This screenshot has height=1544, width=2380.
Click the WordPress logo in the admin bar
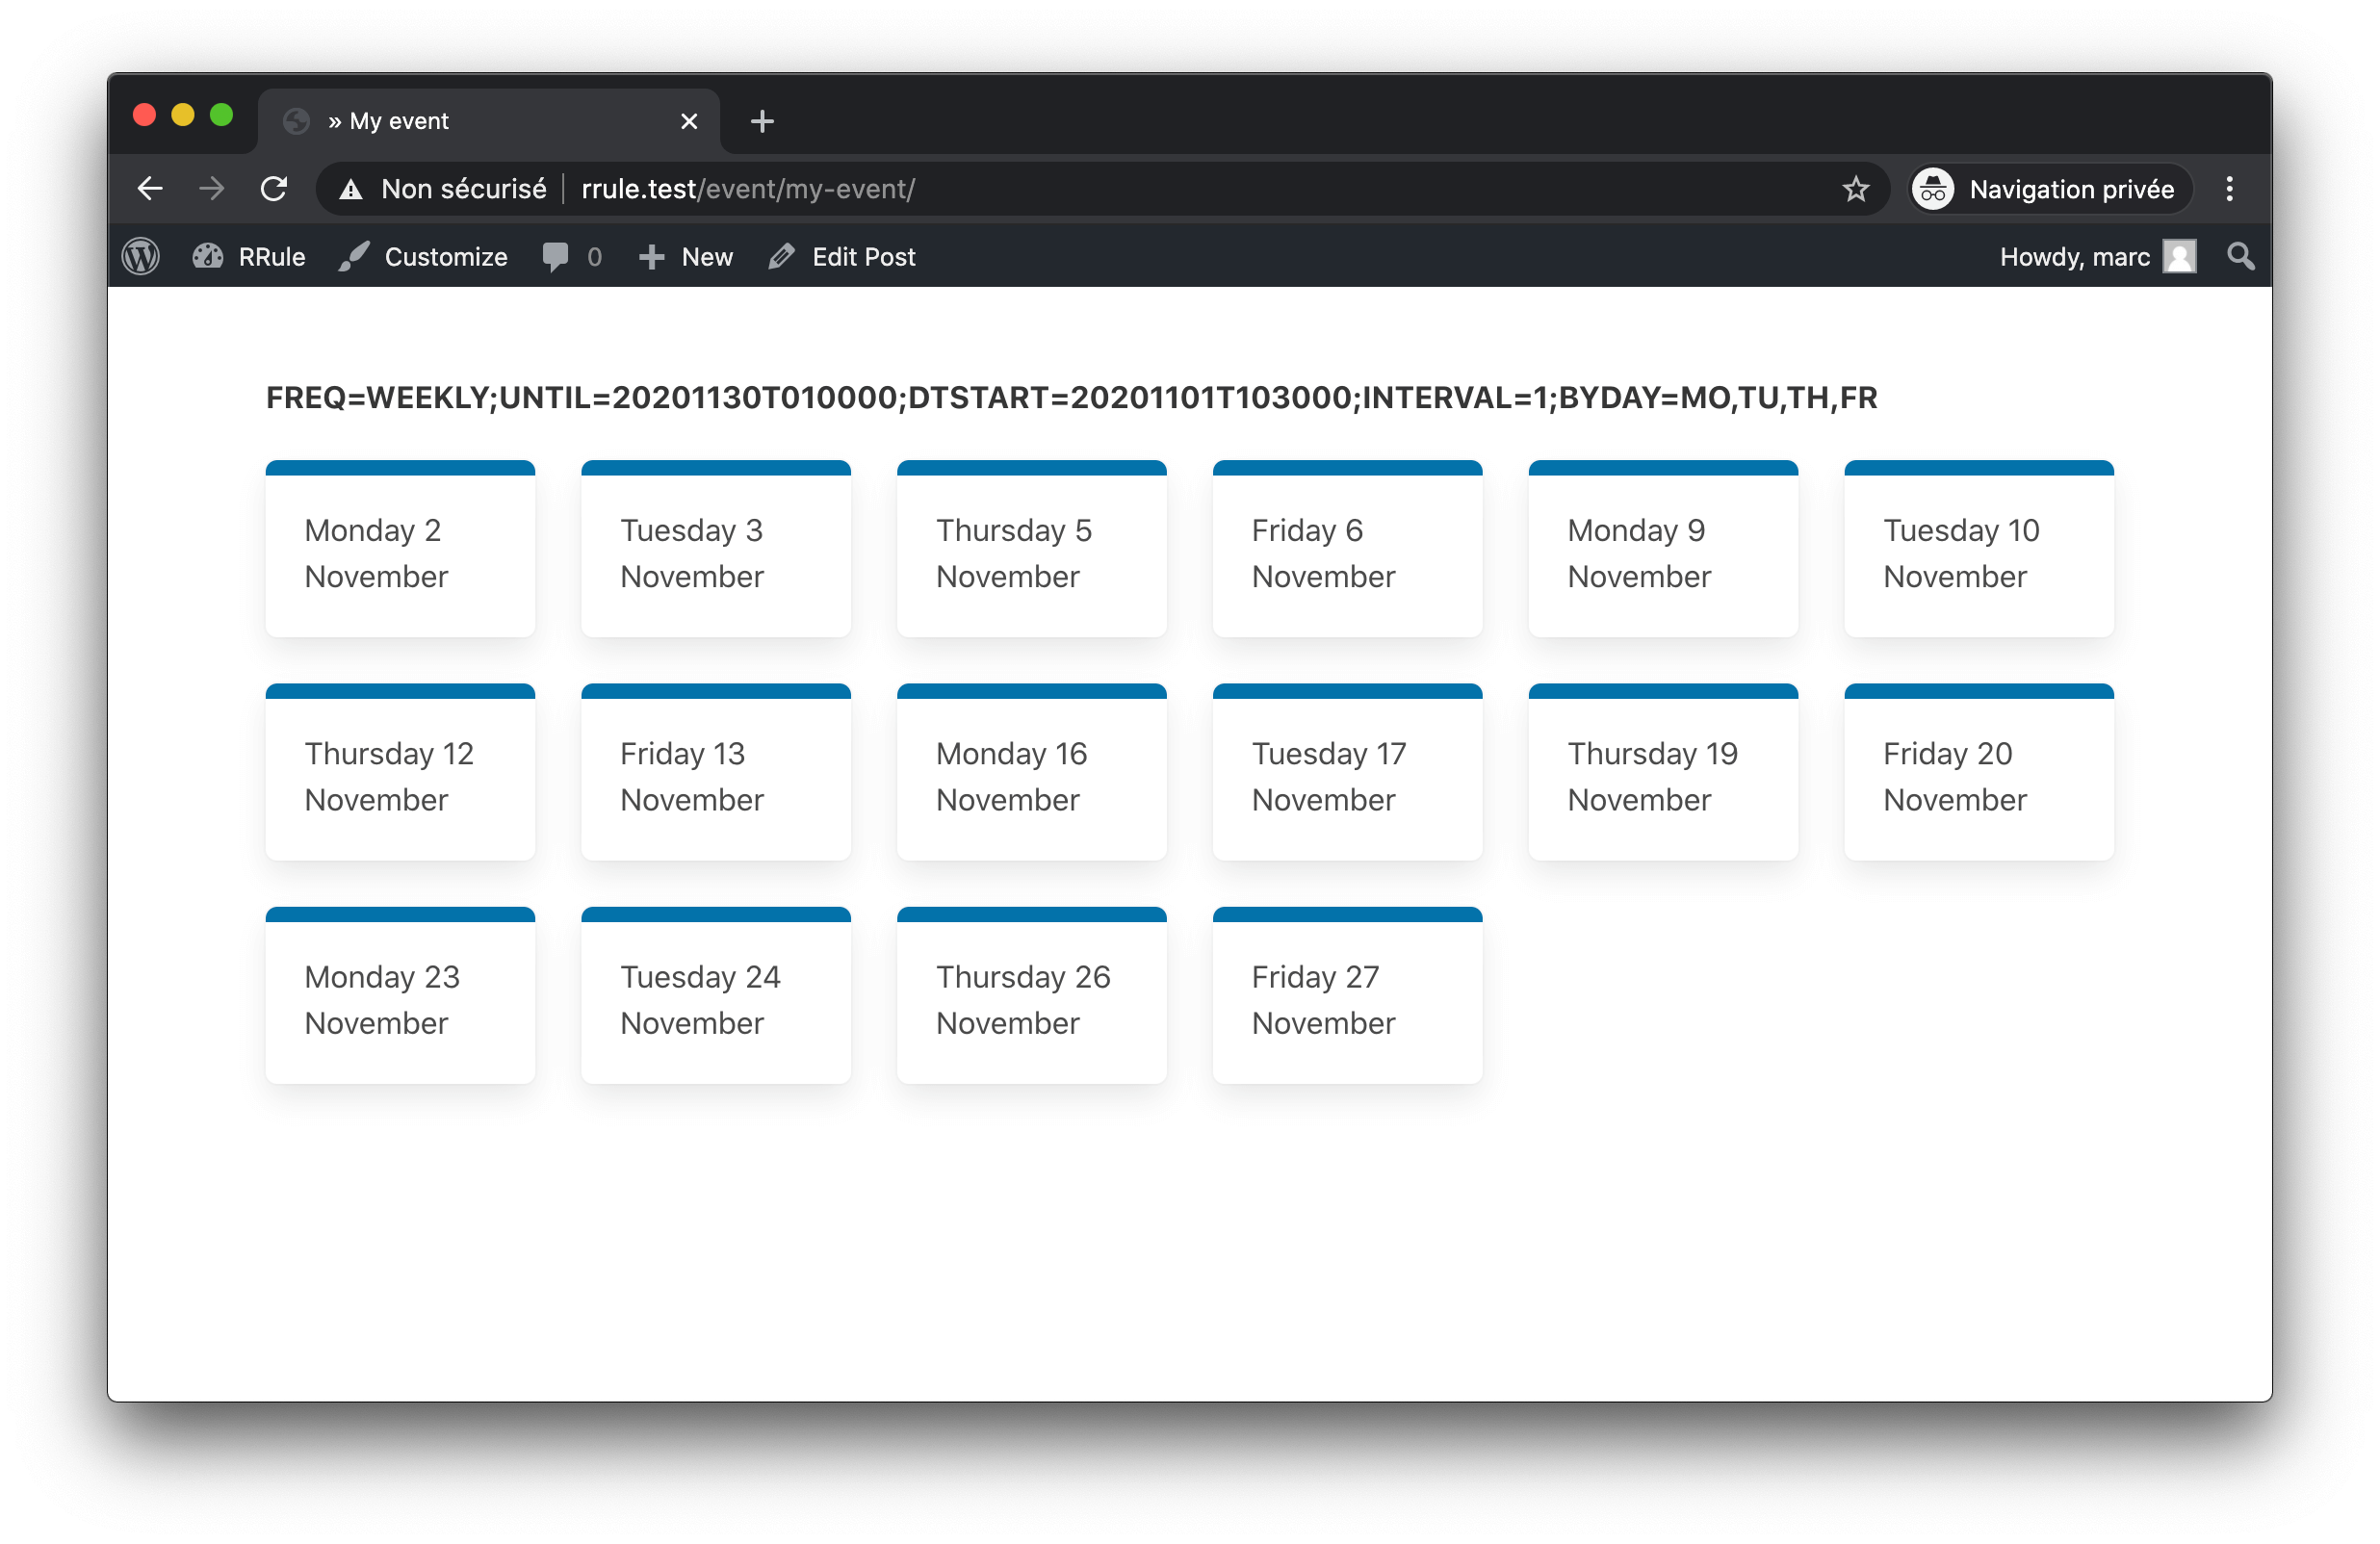(x=141, y=257)
